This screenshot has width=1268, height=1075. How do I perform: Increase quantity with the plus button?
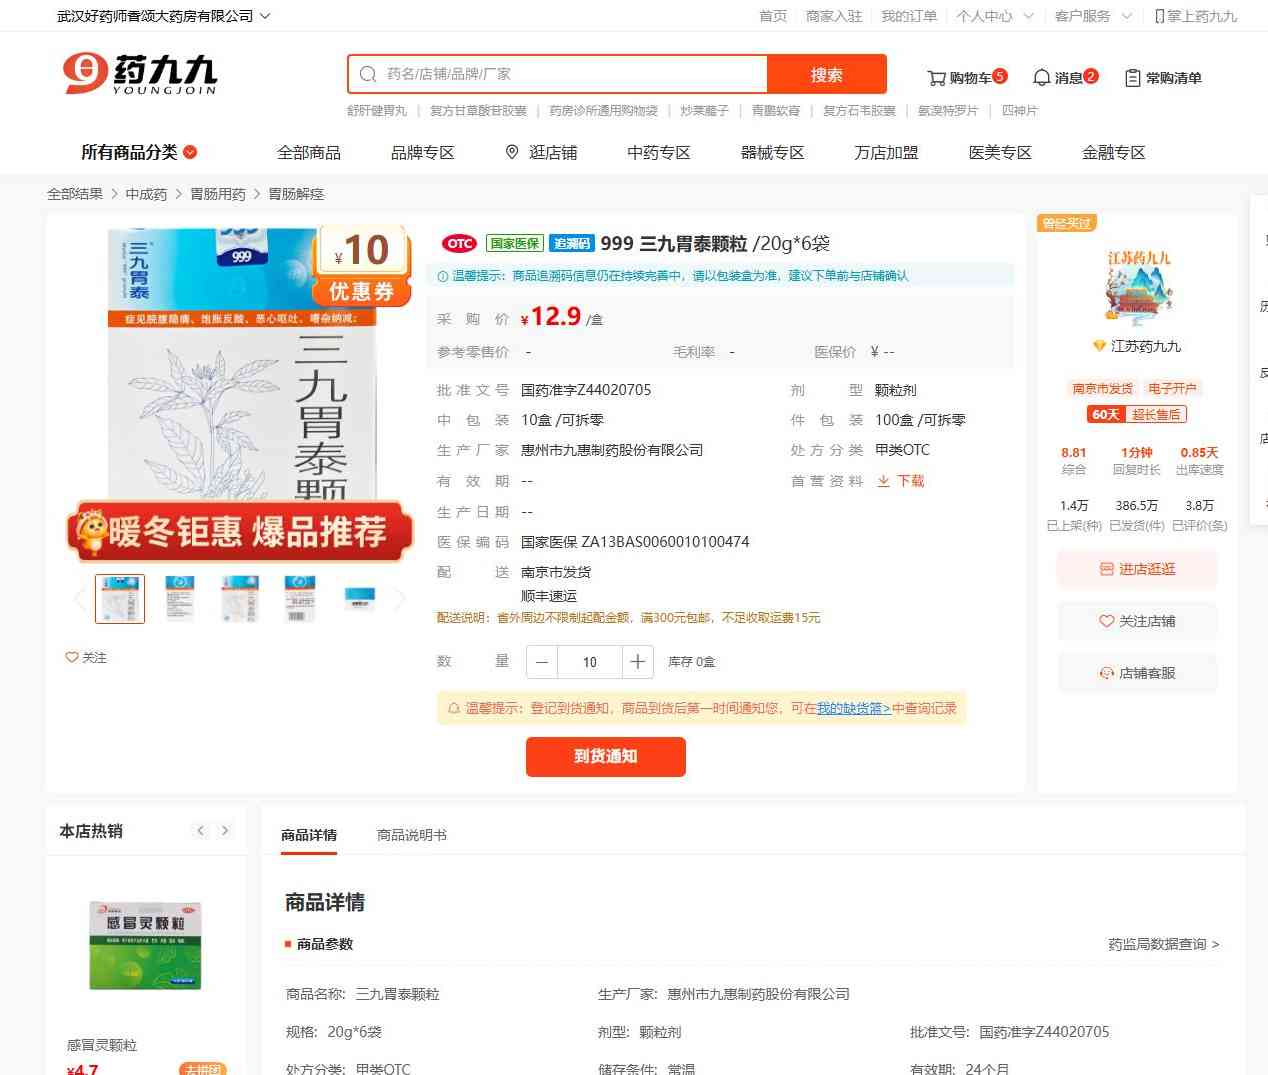pyautogui.click(x=637, y=662)
